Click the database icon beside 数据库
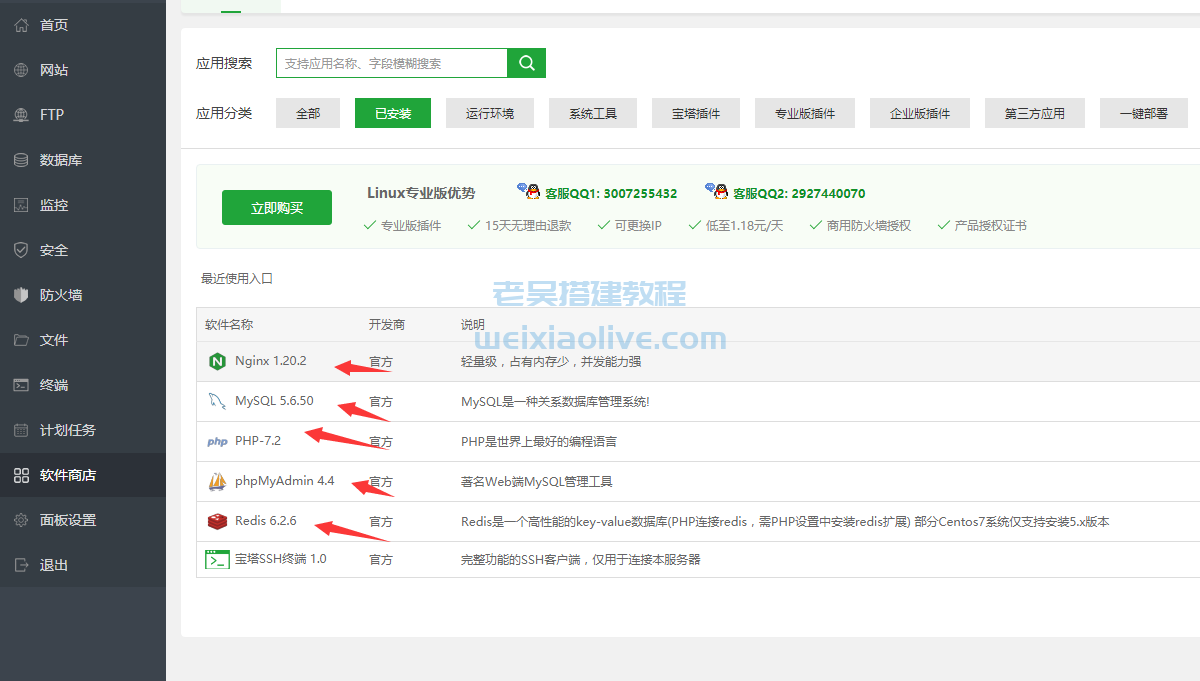1200x681 pixels. pos(21,160)
